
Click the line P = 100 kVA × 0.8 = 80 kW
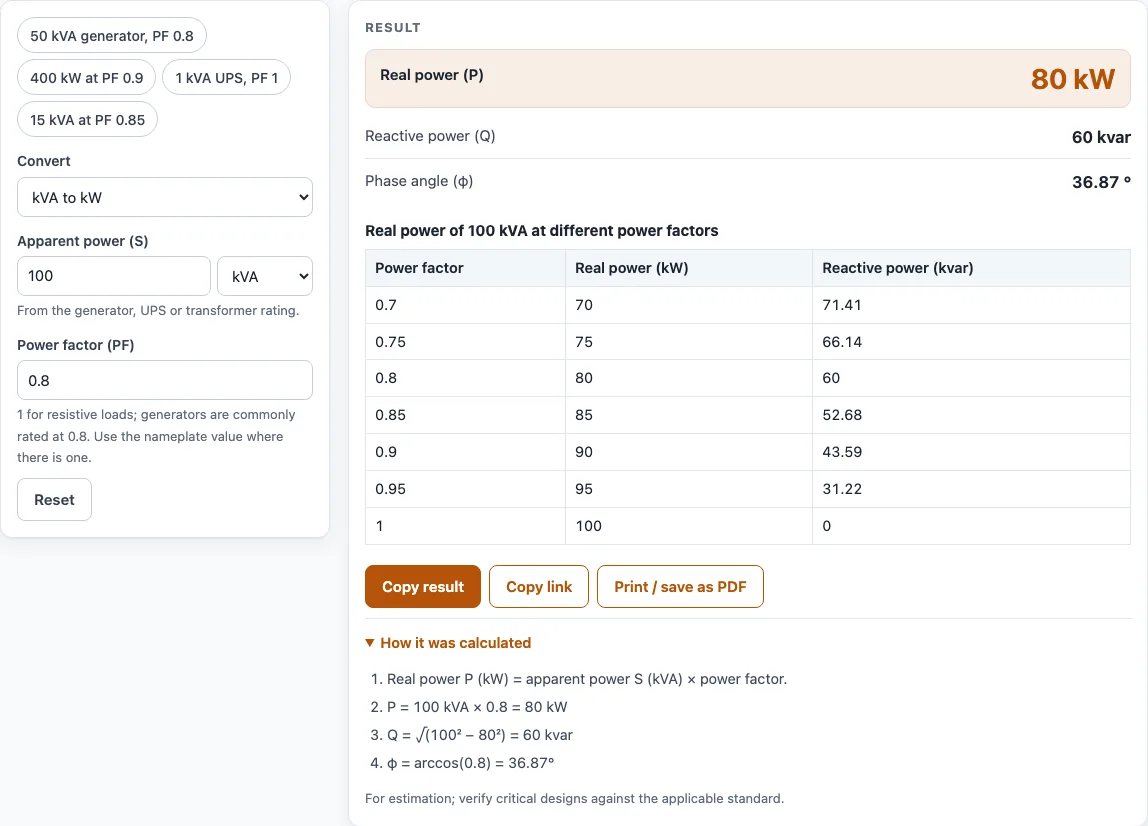477,707
